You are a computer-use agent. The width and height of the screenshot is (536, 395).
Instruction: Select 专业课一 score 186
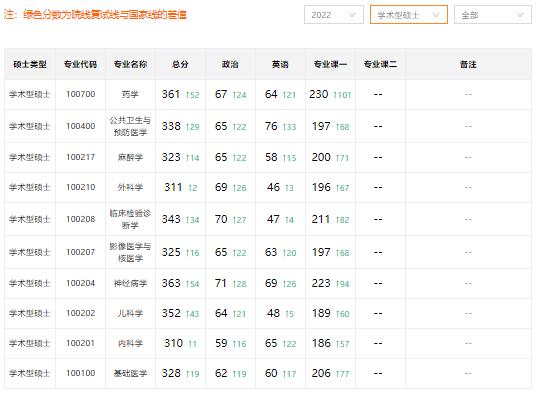pos(321,343)
